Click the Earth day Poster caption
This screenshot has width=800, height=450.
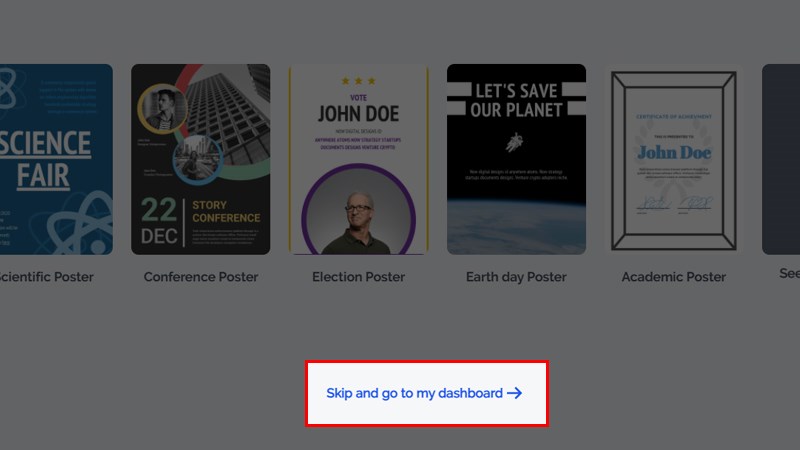click(x=516, y=277)
